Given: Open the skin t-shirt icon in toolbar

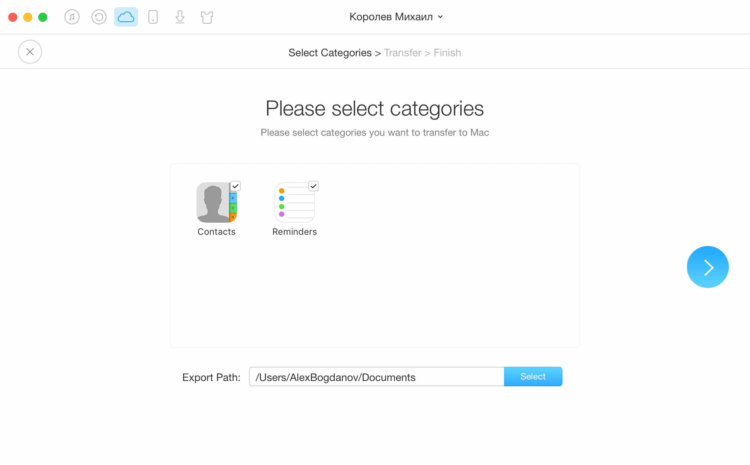Looking at the screenshot, I should click(207, 17).
